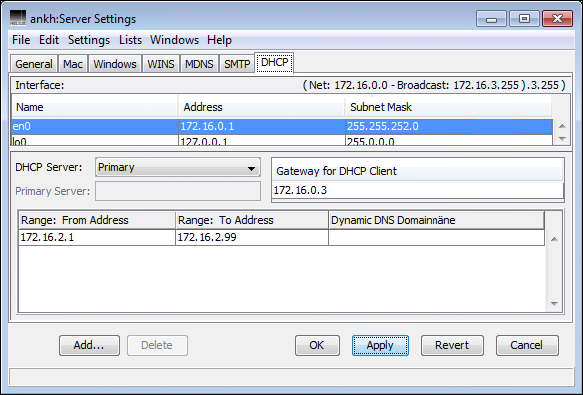Click the 255.255.252.0 subnet mask cell
Image resolution: width=583 pixels, height=395 pixels.
(449, 126)
